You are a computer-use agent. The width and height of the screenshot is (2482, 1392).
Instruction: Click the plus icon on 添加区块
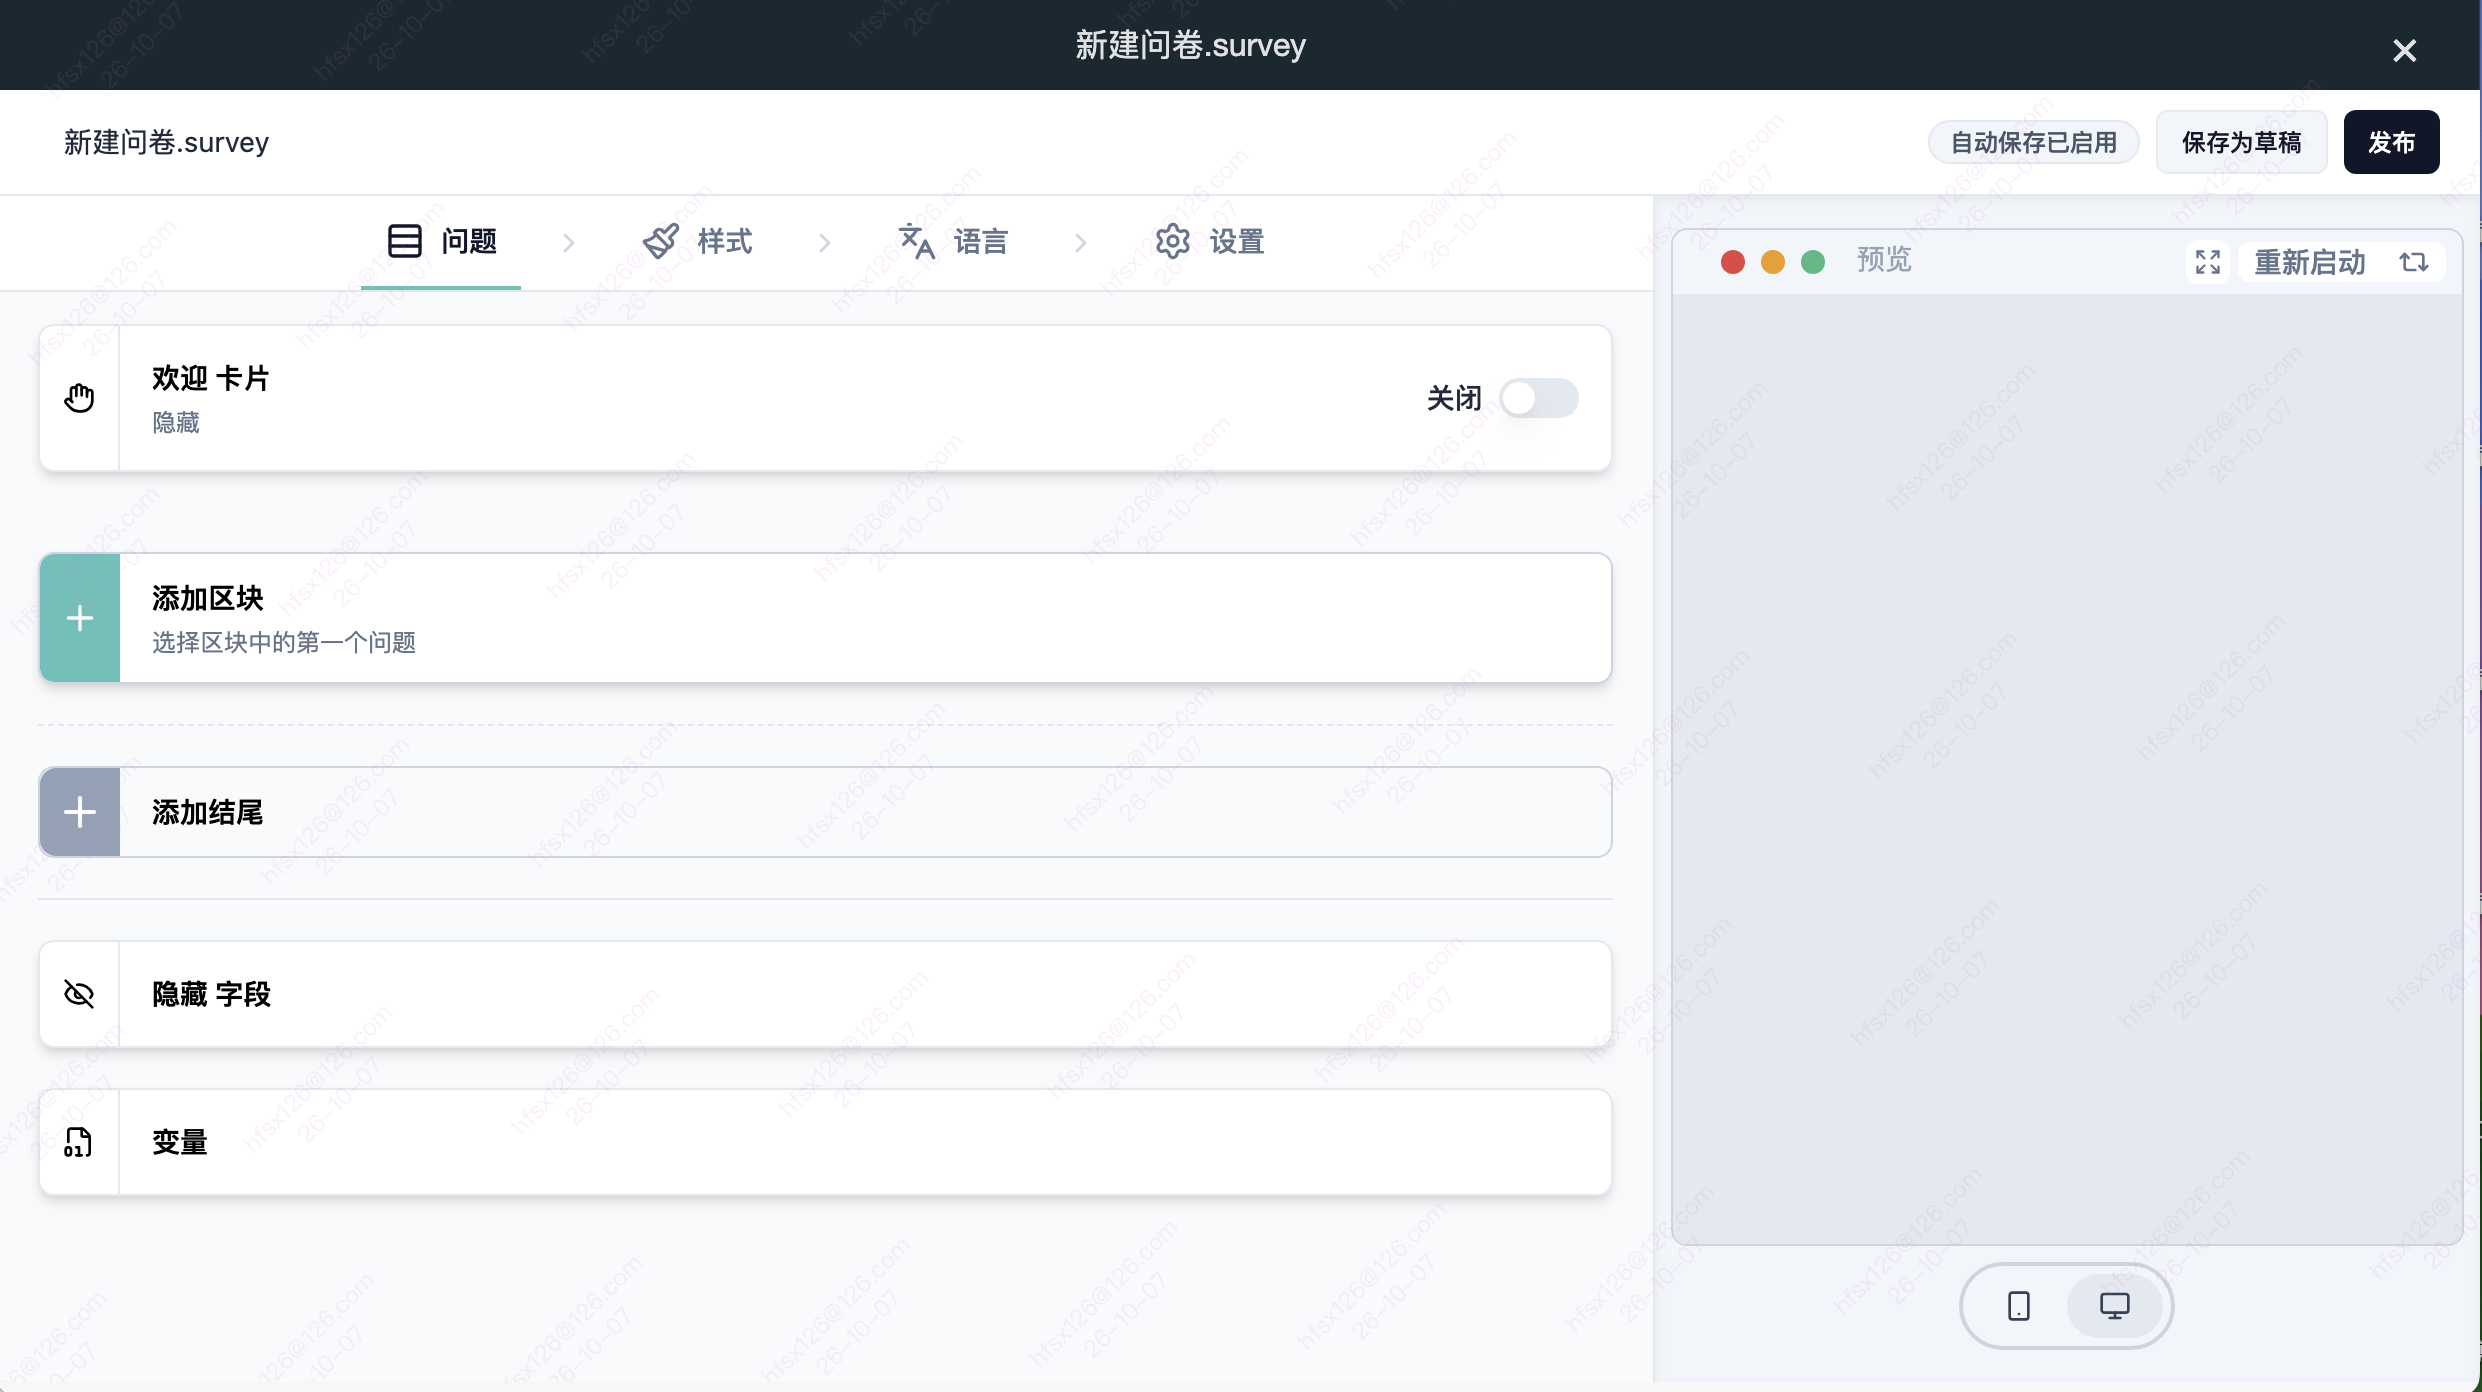[x=80, y=618]
